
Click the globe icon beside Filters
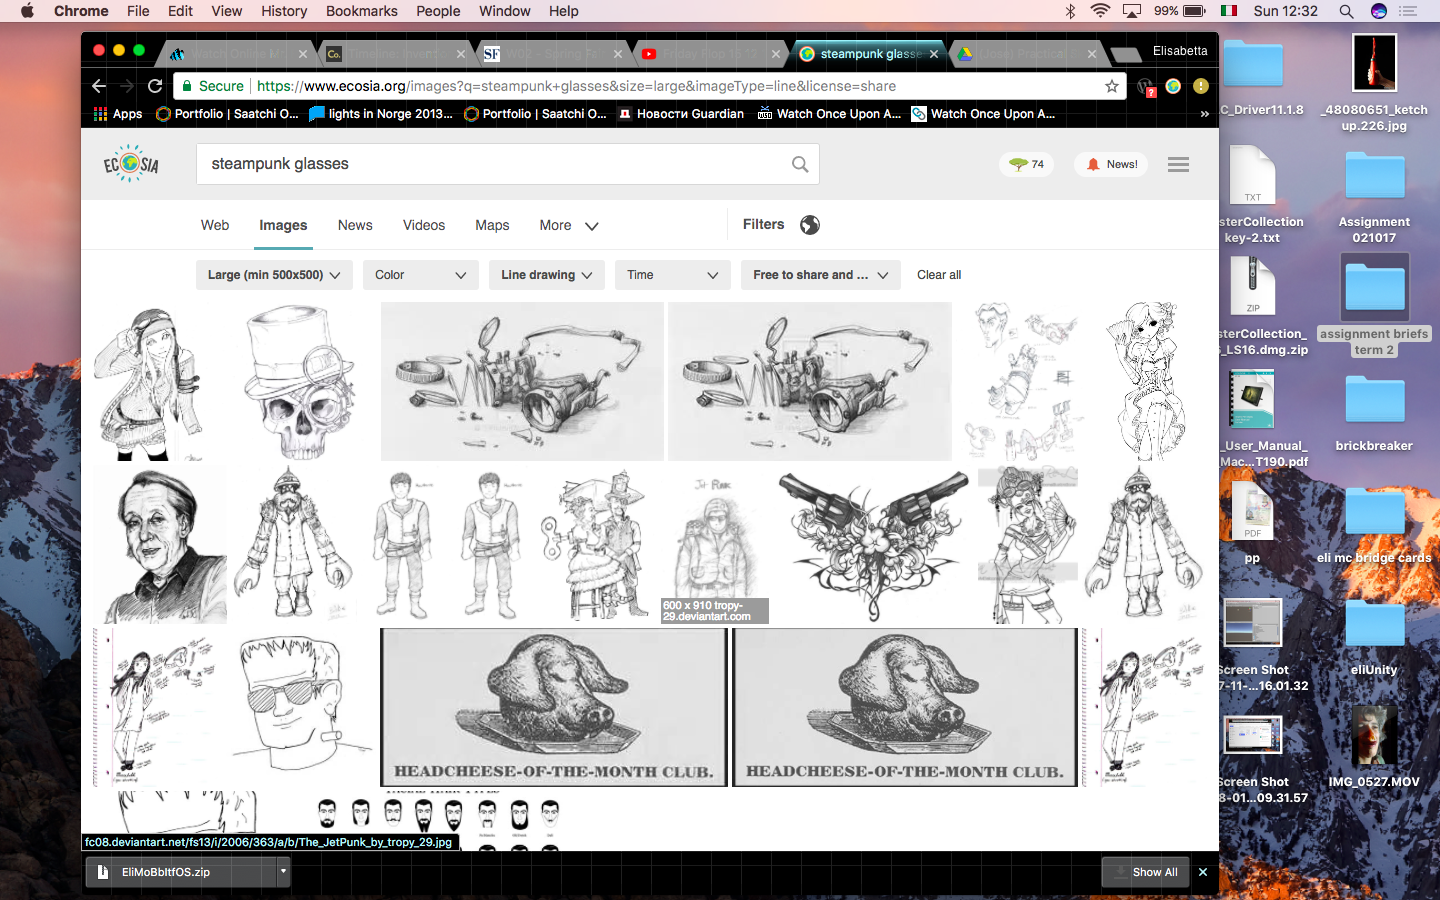click(x=810, y=225)
